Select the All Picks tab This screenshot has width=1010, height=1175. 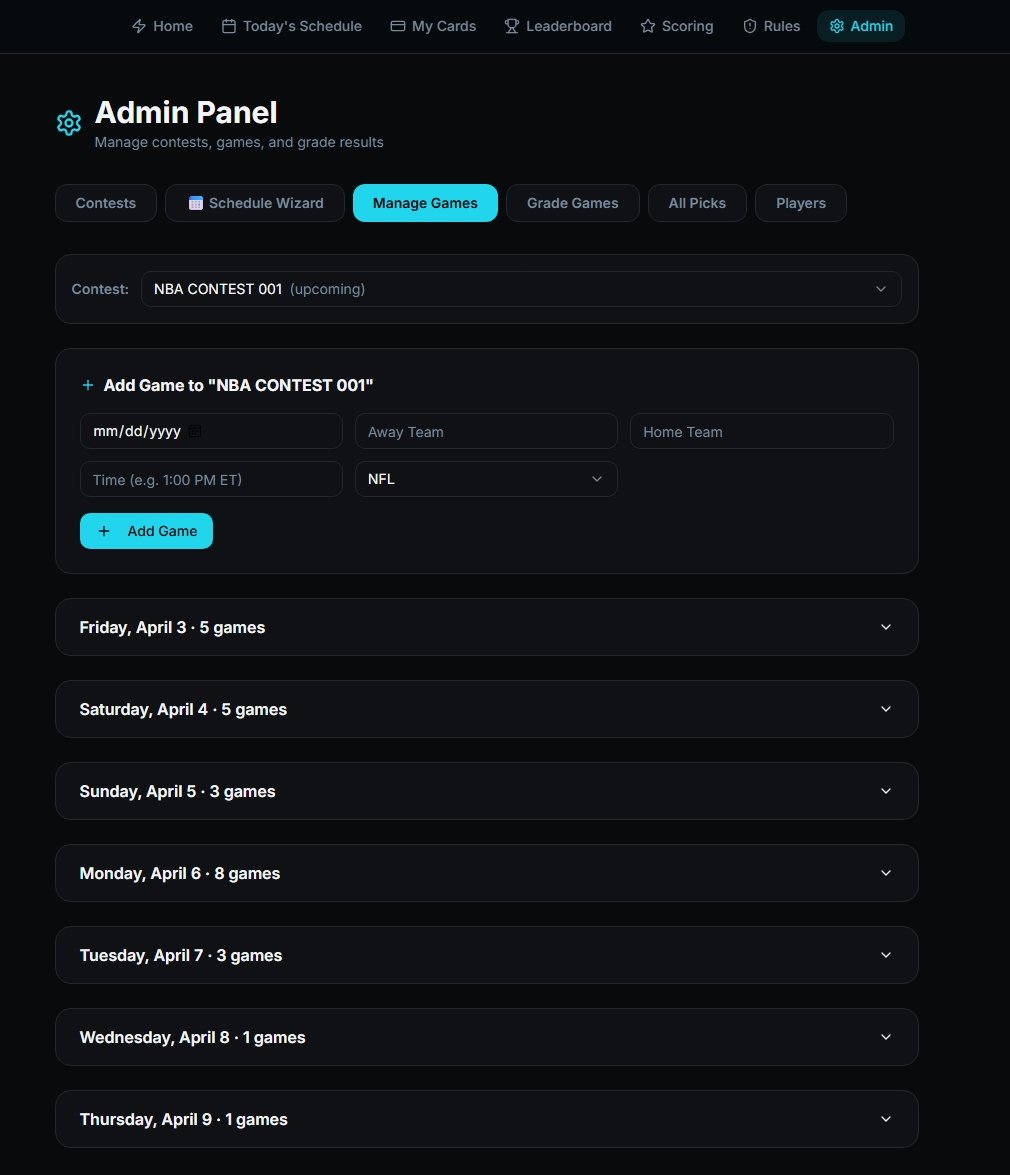(697, 203)
